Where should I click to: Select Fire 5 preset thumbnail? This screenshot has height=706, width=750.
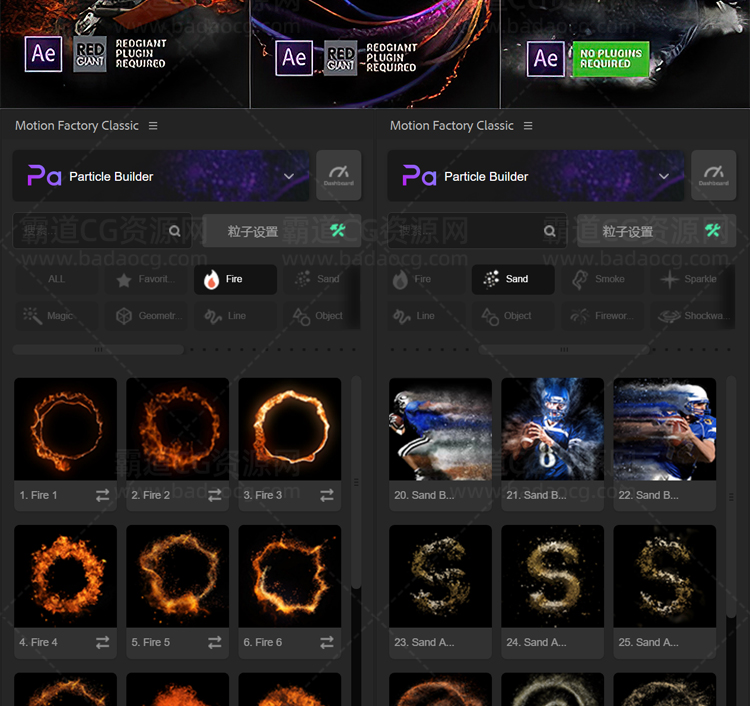pos(177,576)
